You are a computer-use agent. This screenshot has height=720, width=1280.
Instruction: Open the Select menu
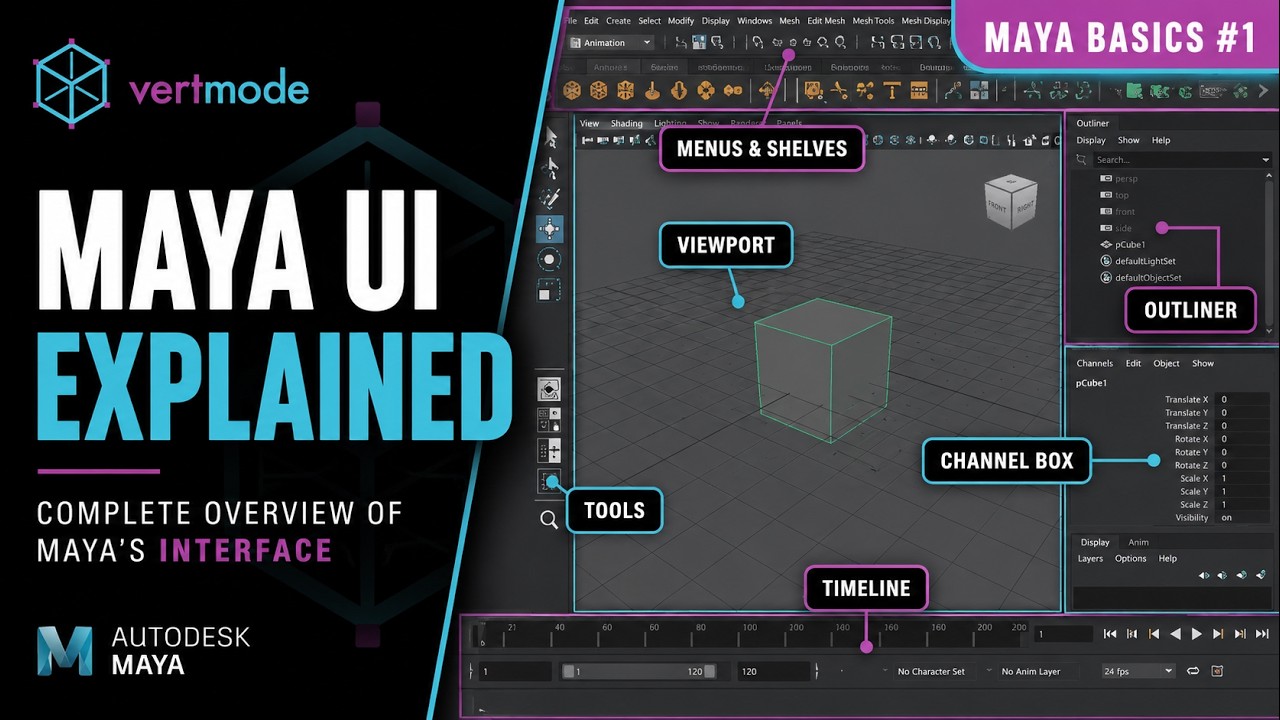(650, 21)
